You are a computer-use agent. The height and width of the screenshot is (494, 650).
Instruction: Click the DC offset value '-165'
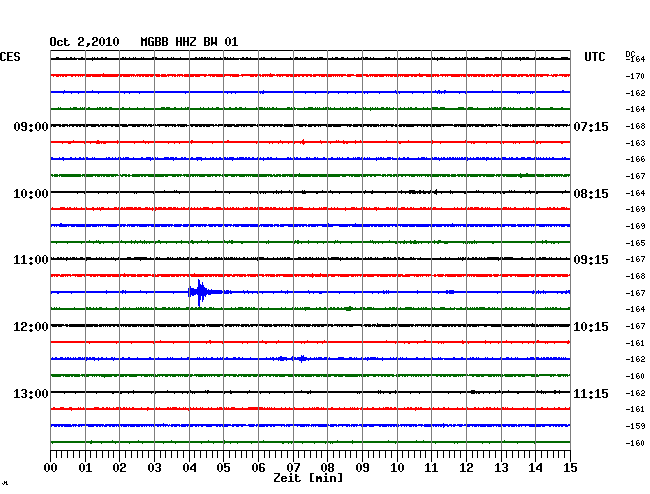click(635, 243)
